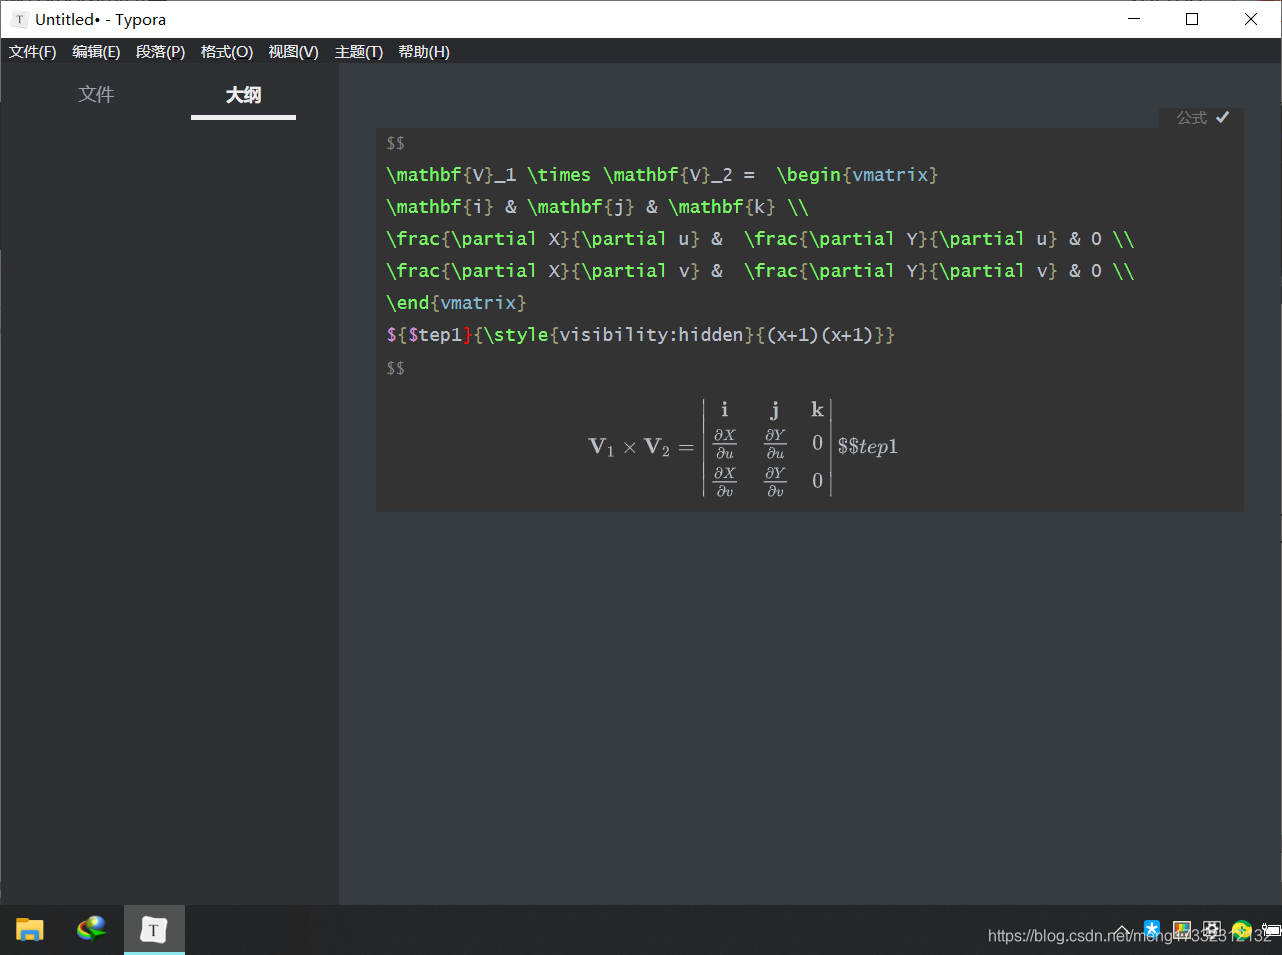This screenshot has height=955, width=1282.
Task: Click the rendered $$tep1 text
Action: [x=868, y=446]
